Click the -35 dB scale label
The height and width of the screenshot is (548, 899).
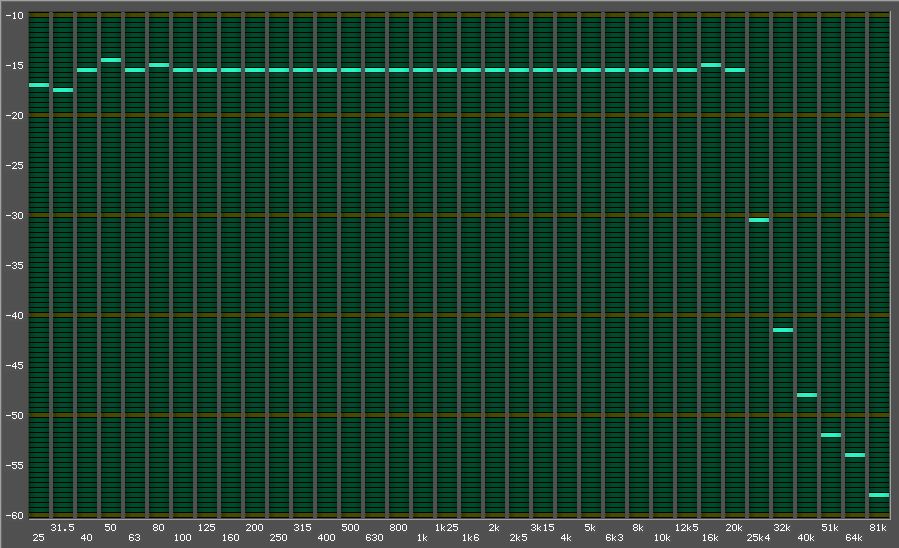point(14,265)
